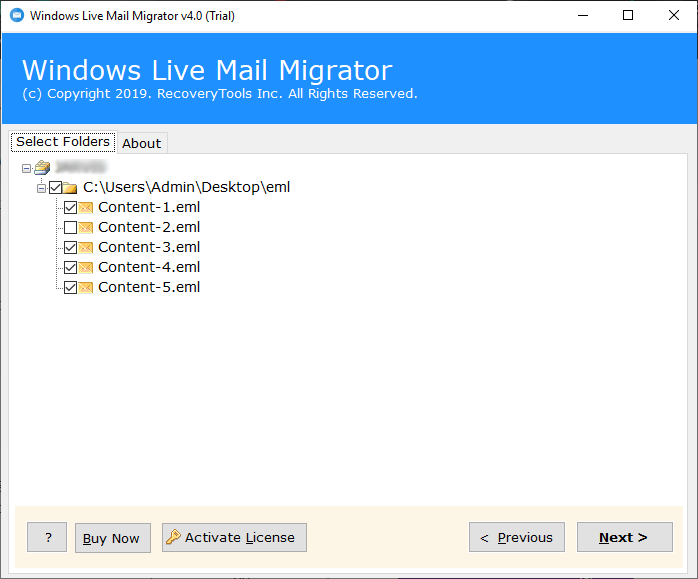Go back with the Previous button
The image size is (698, 579).
tap(517, 537)
